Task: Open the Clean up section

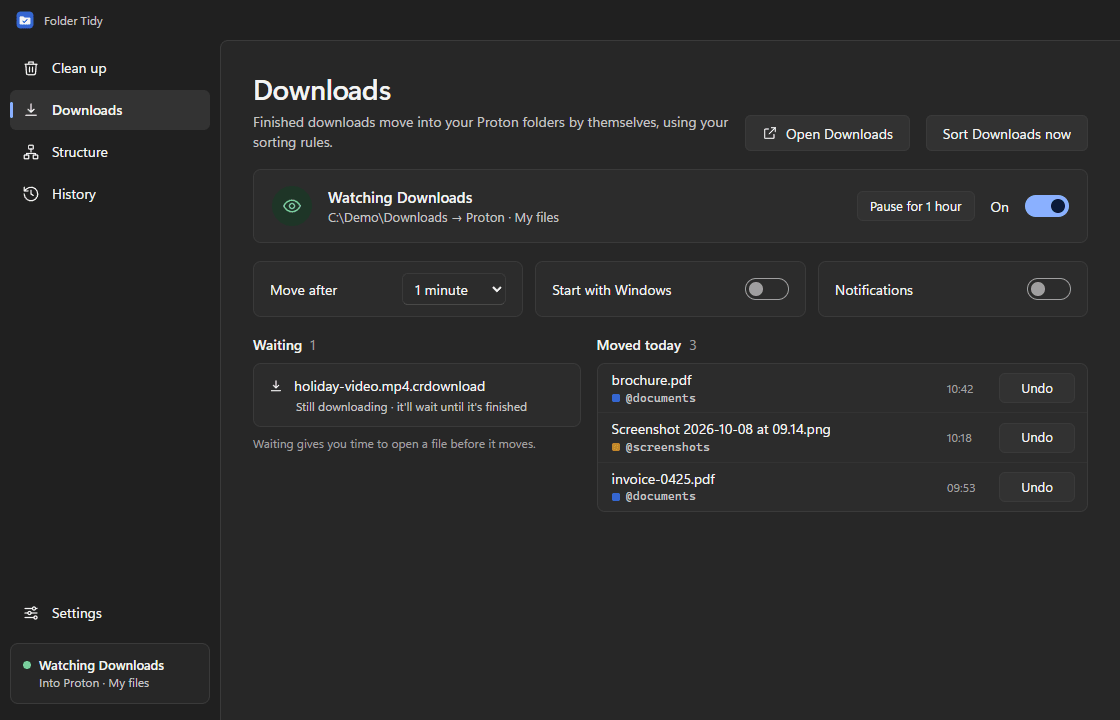Action: (x=110, y=69)
